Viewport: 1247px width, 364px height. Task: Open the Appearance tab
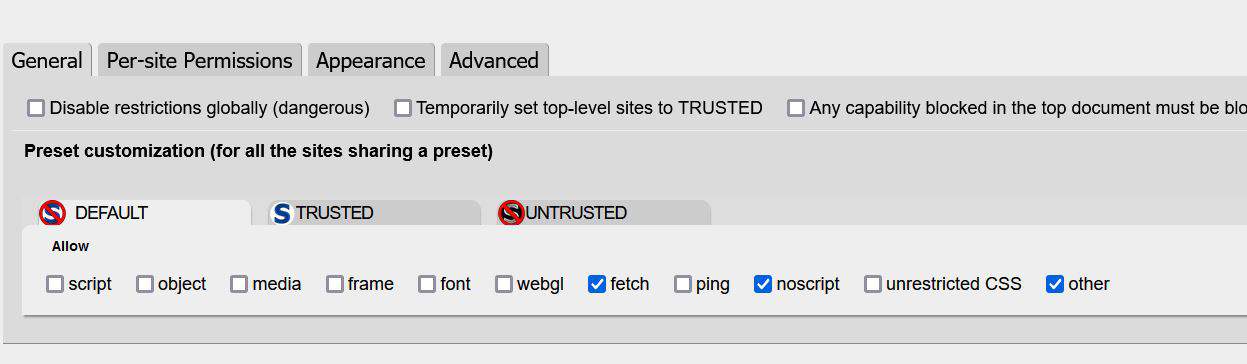point(371,60)
